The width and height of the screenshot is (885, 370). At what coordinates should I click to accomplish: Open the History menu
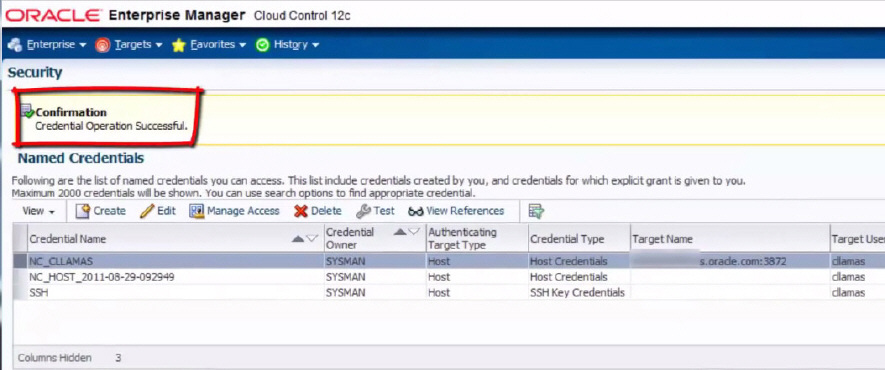pos(296,45)
